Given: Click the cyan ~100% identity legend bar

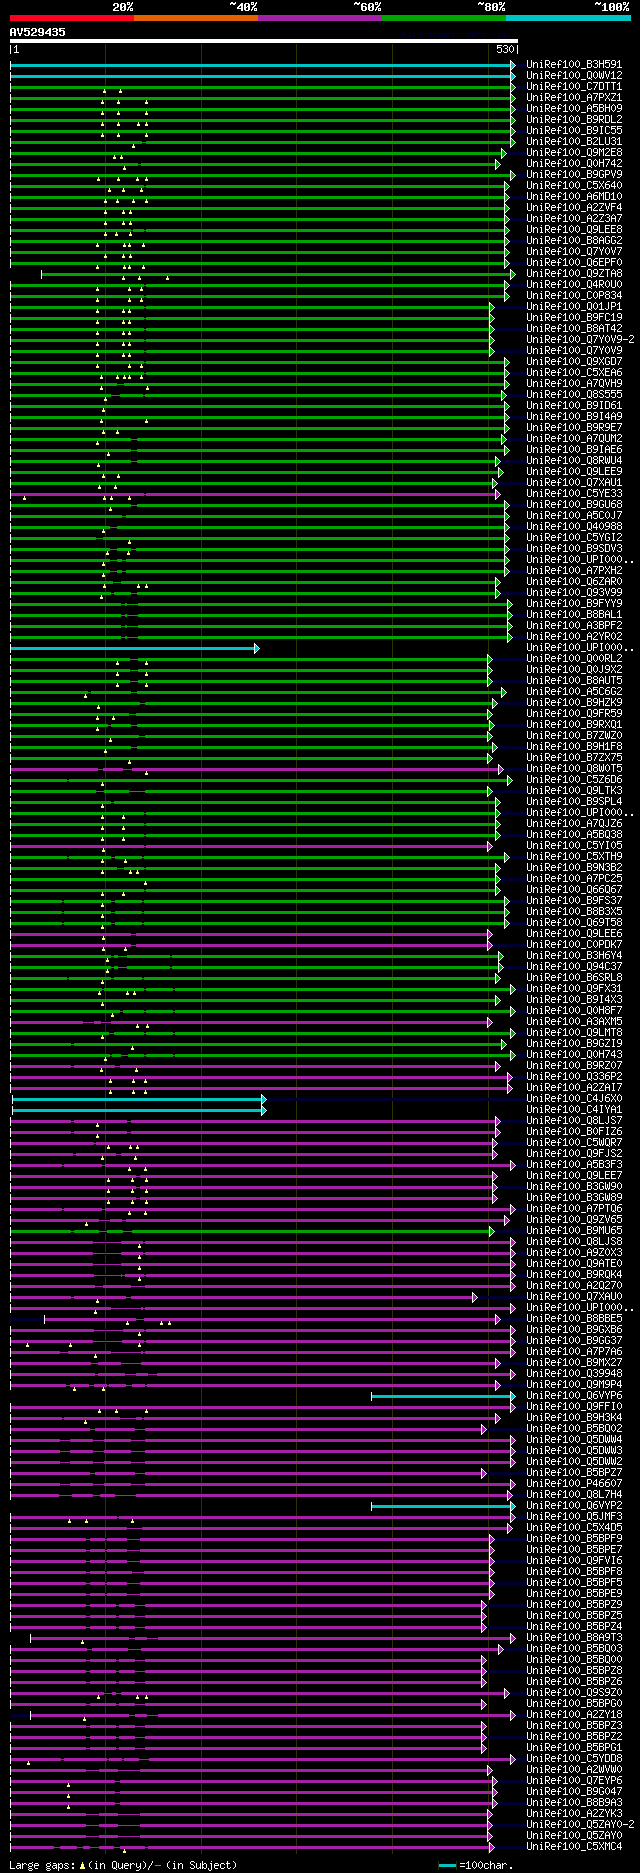Looking at the screenshot, I should (x=567, y=18).
